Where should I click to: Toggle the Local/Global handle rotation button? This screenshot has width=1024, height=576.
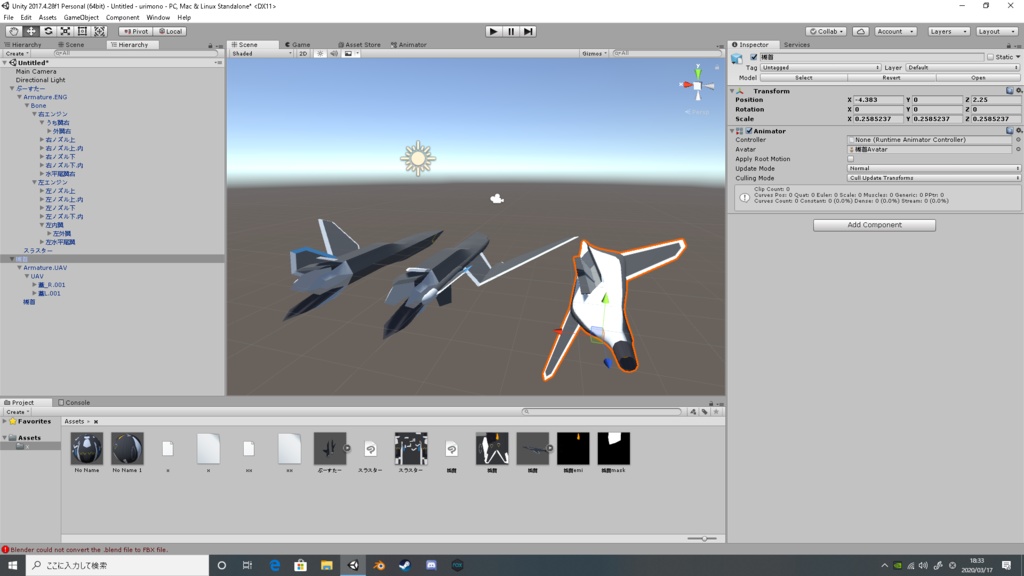click(170, 31)
